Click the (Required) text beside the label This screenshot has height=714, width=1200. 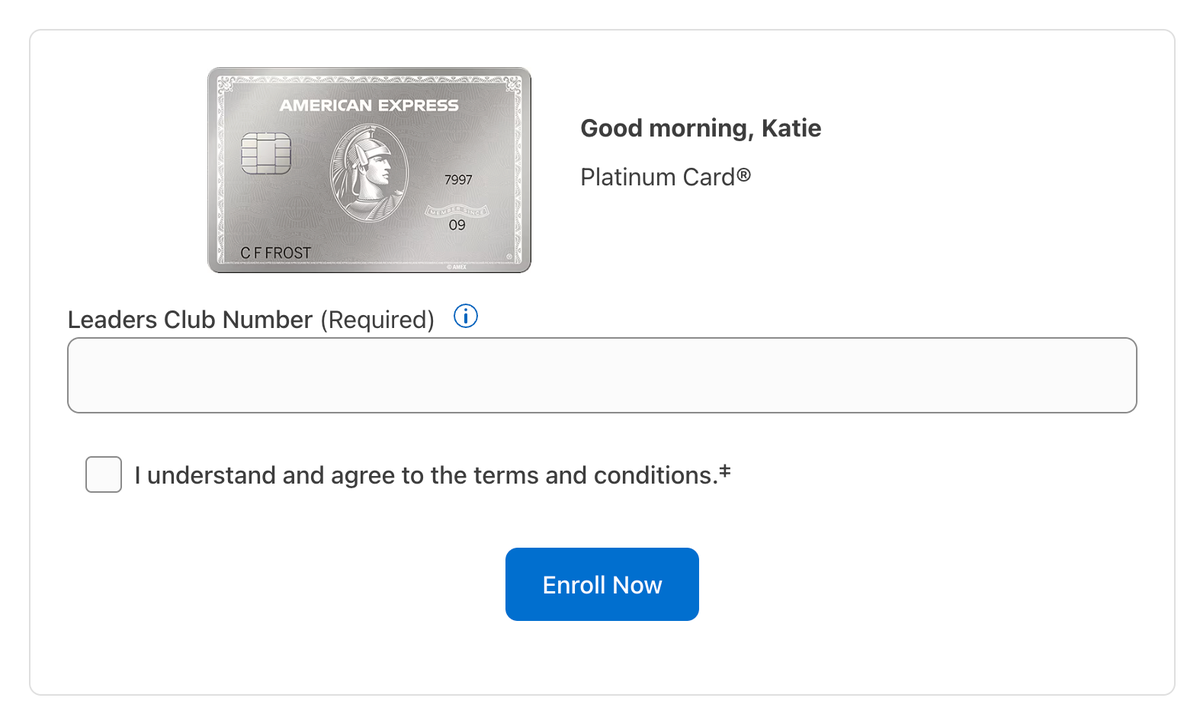coord(377,320)
